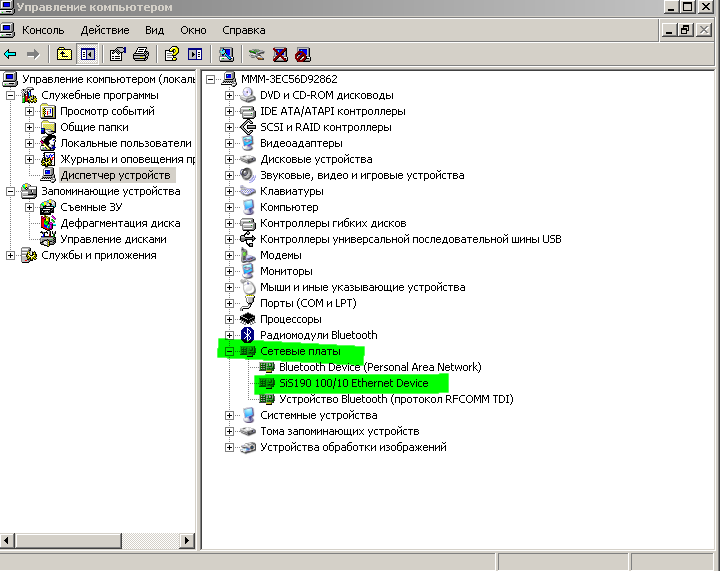The image size is (720, 571).
Task: Click the Print toolbar icon
Action: point(141,54)
